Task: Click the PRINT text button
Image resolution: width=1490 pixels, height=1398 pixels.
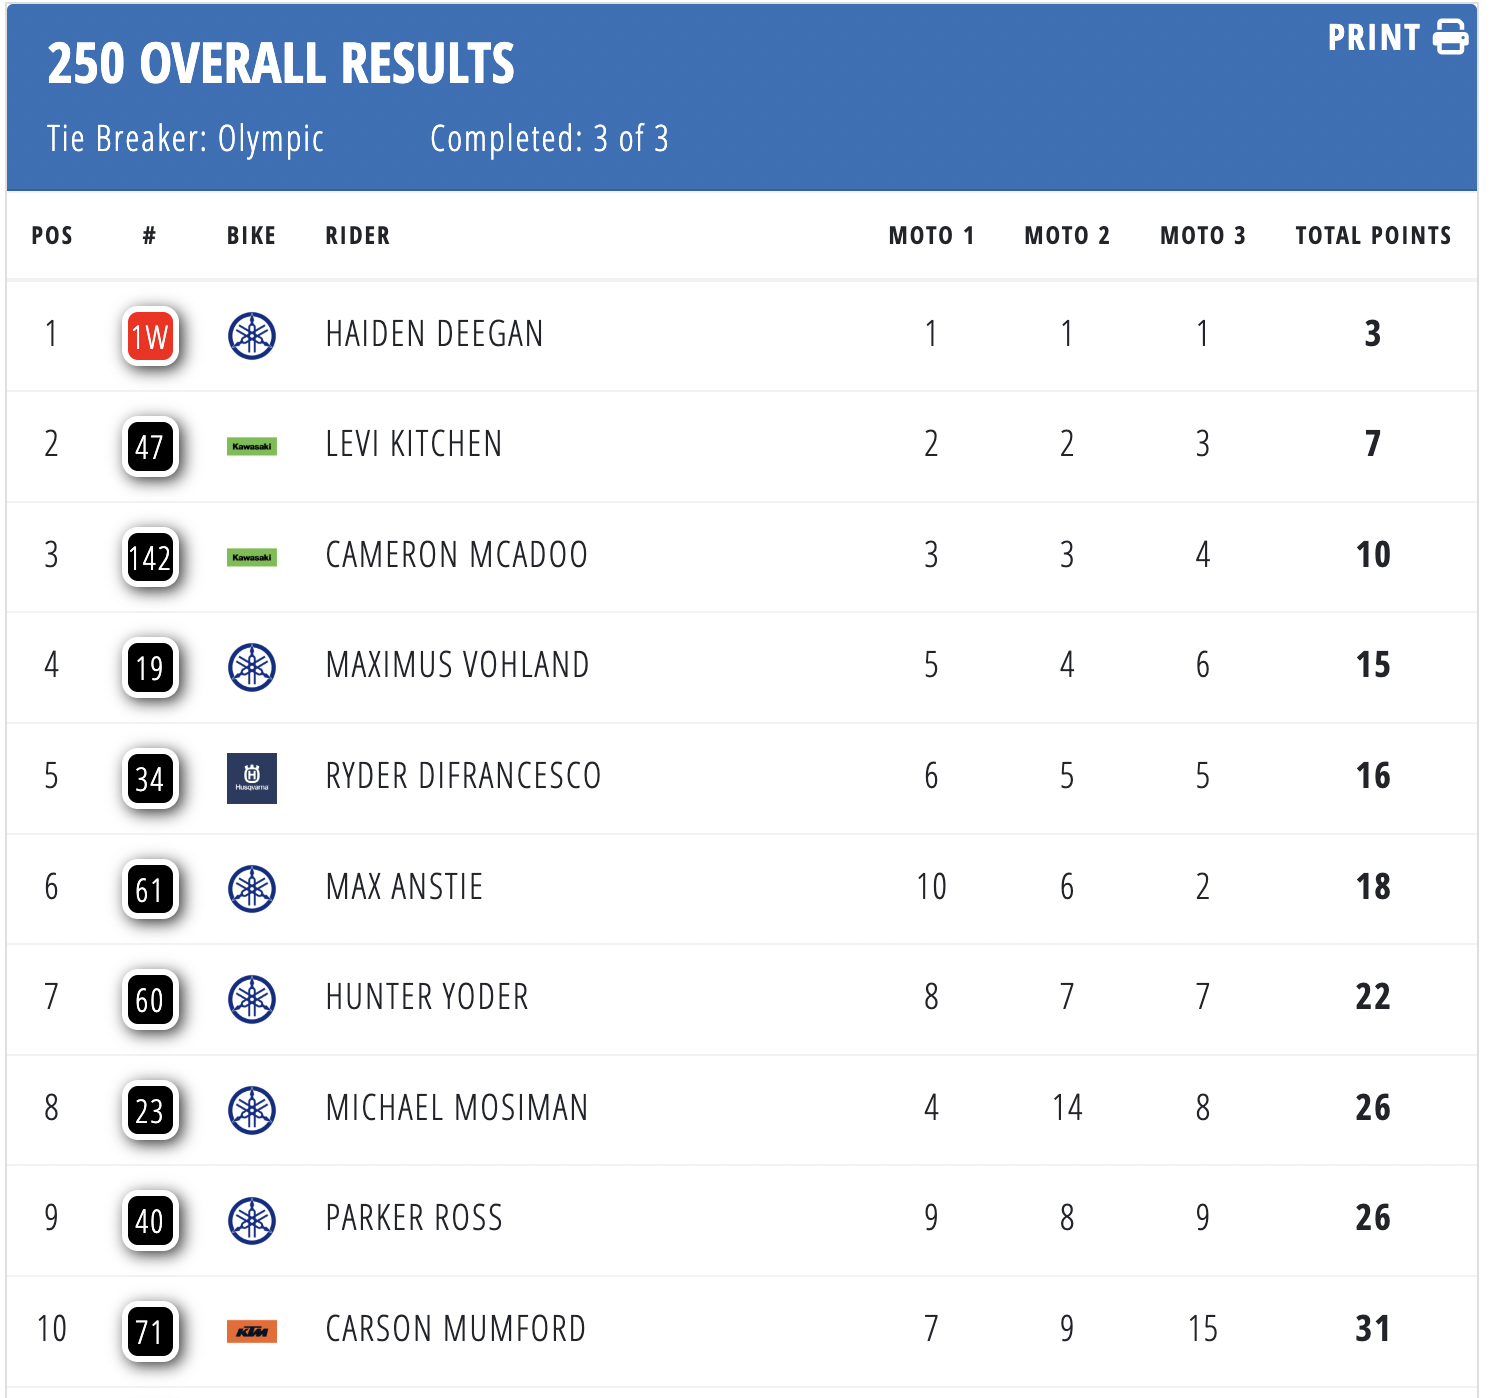Action: [x=1373, y=38]
